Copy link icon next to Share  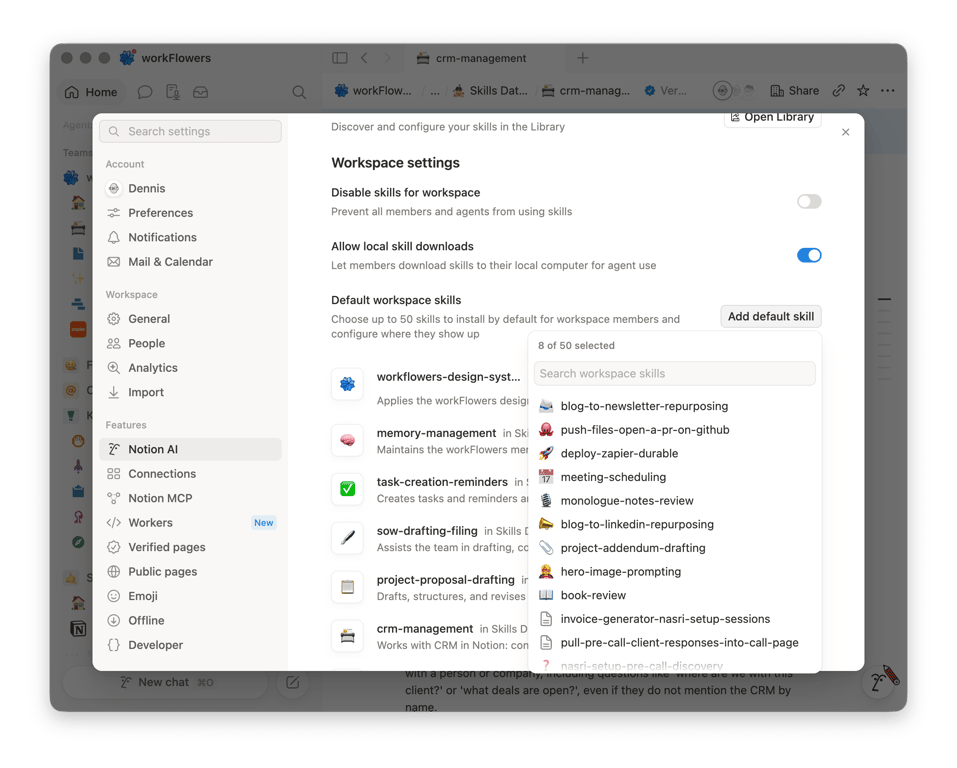(839, 91)
